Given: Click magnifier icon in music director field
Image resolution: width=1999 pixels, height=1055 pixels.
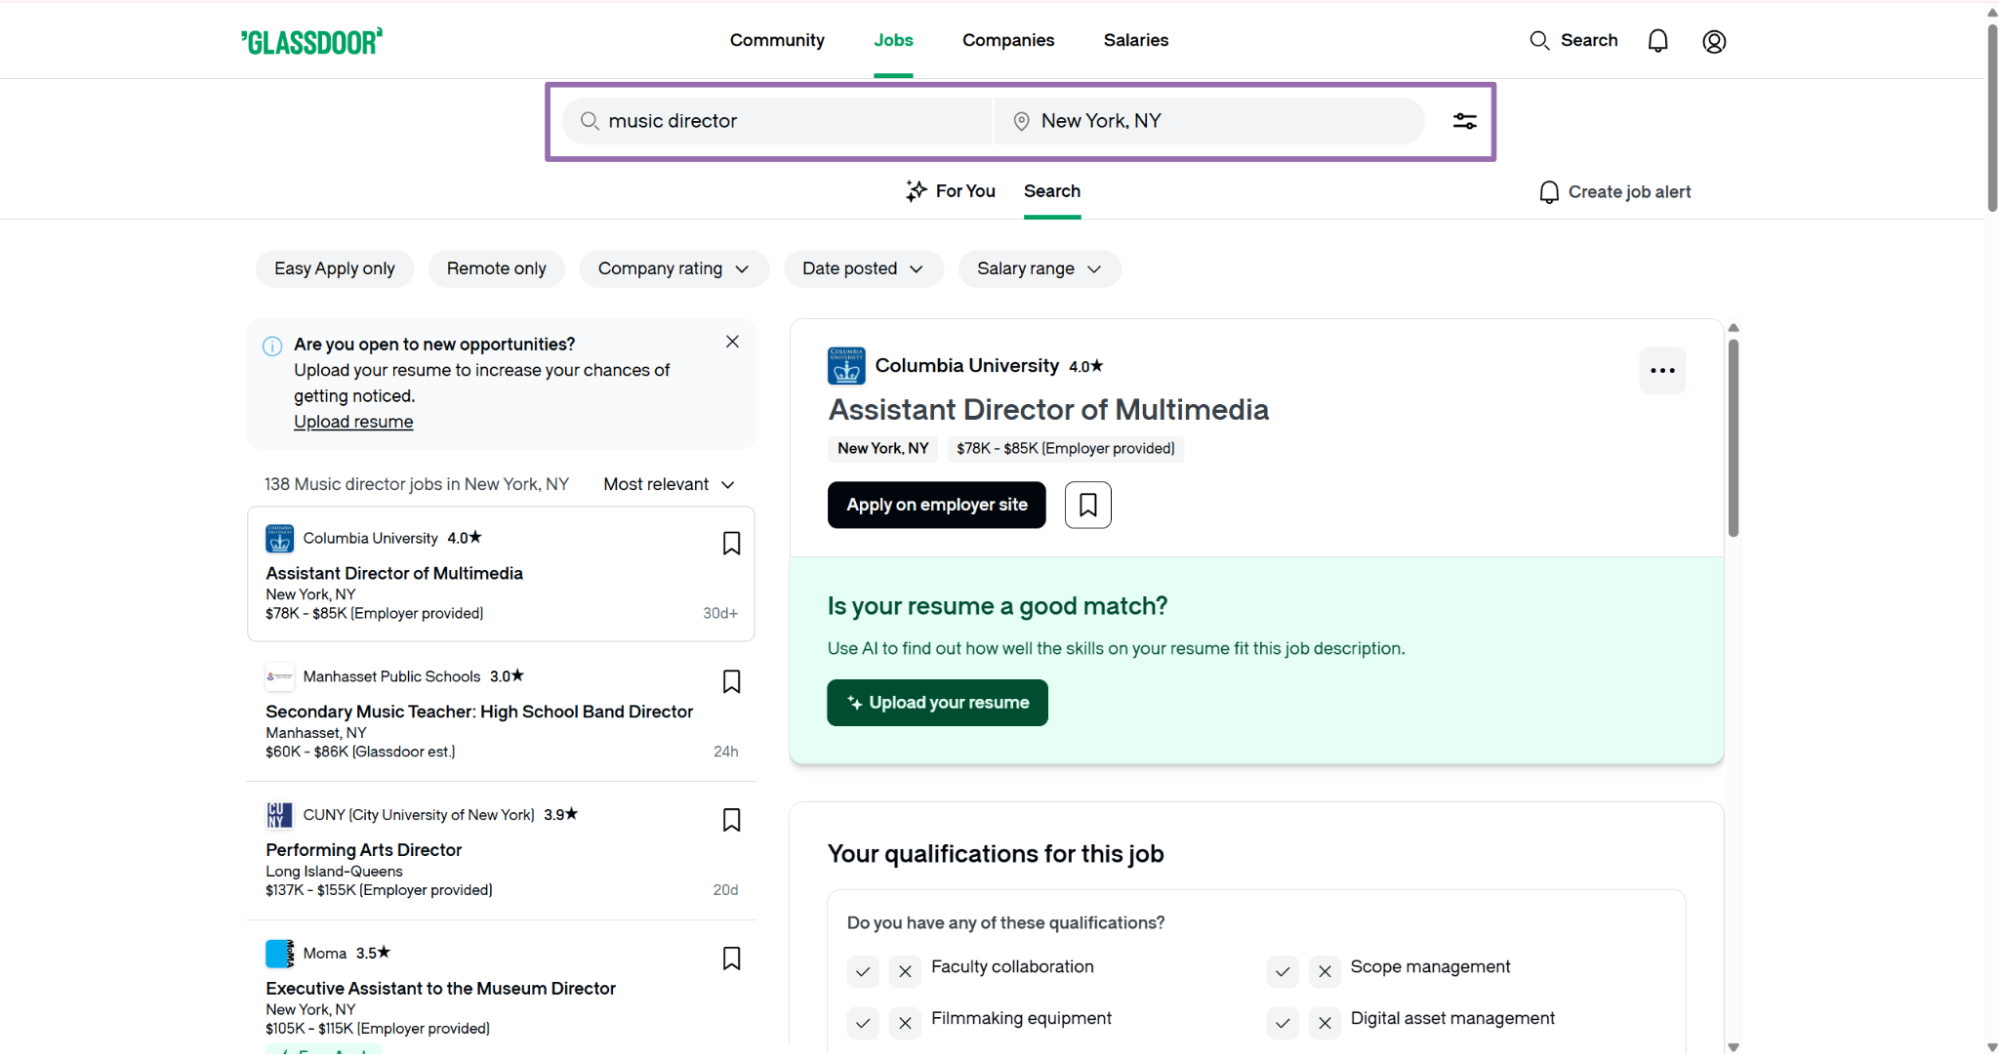Looking at the screenshot, I should coord(590,121).
